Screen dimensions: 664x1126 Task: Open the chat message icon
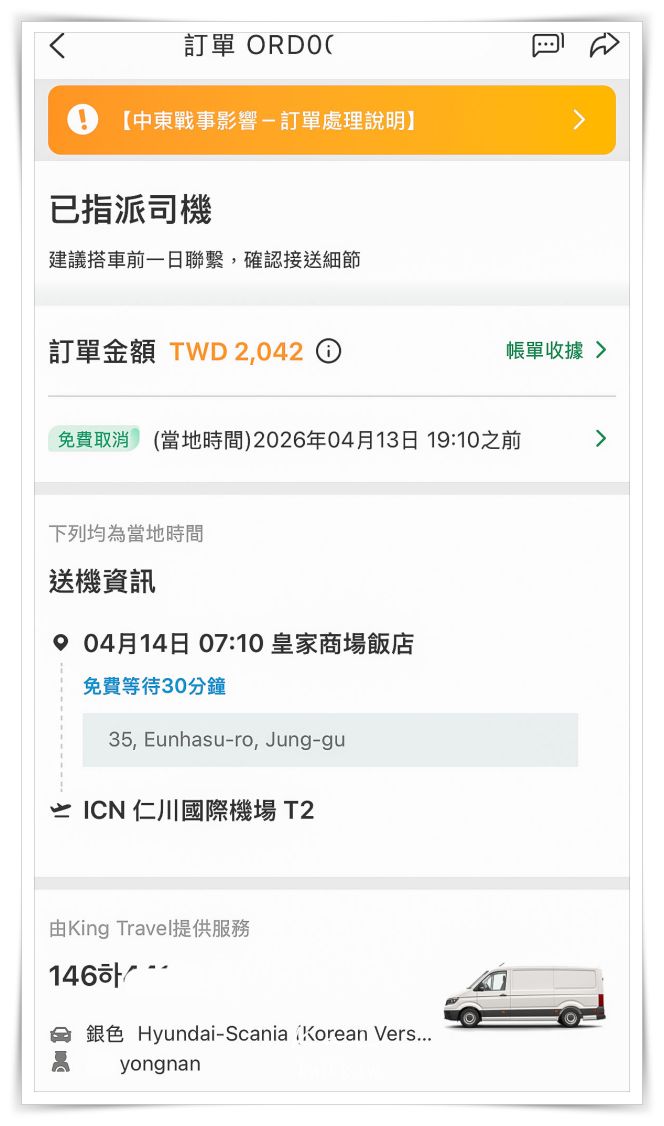[x=547, y=46]
